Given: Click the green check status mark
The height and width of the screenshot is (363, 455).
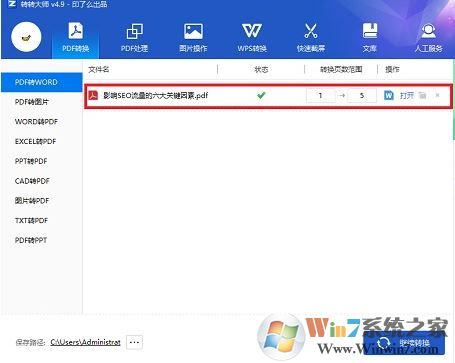Looking at the screenshot, I should pos(261,95).
